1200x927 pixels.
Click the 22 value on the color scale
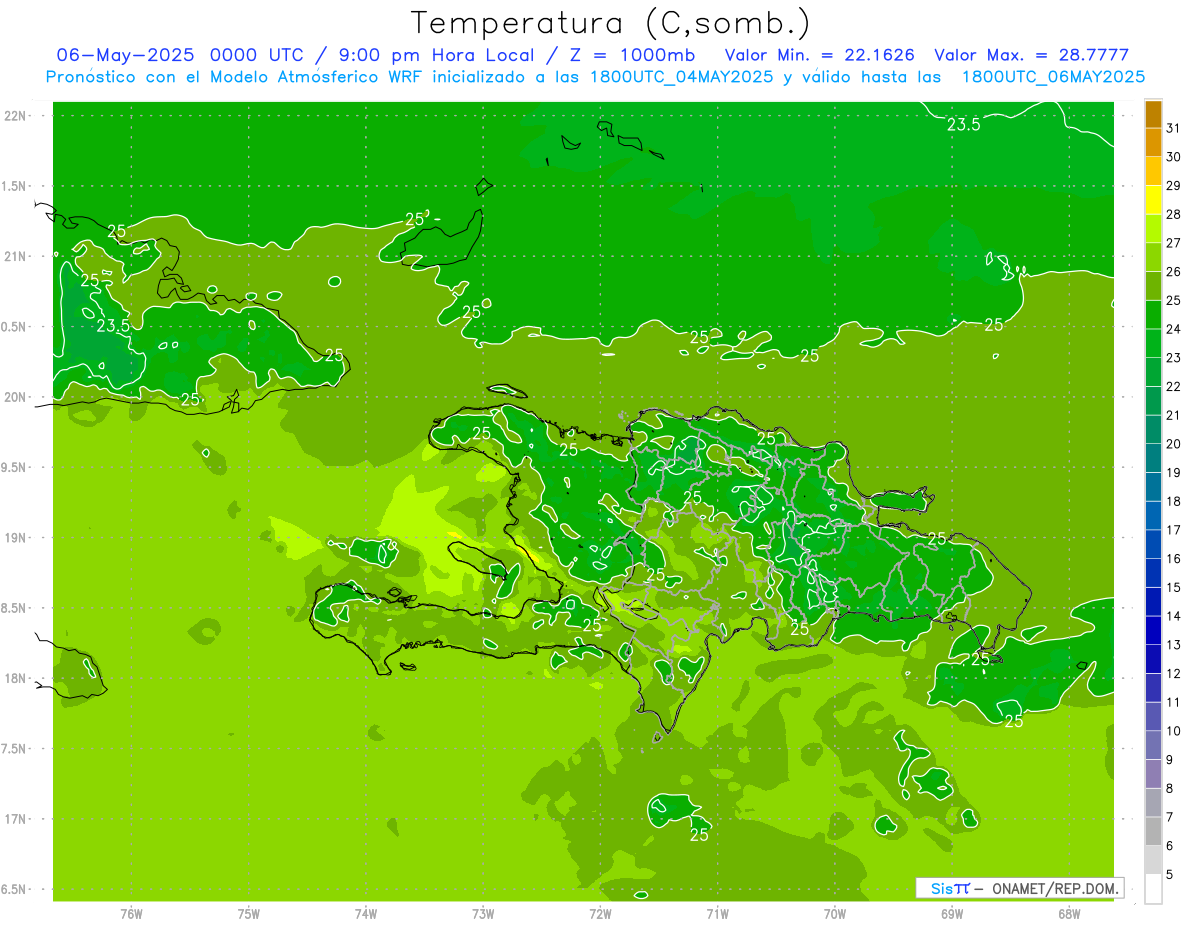[1173, 386]
